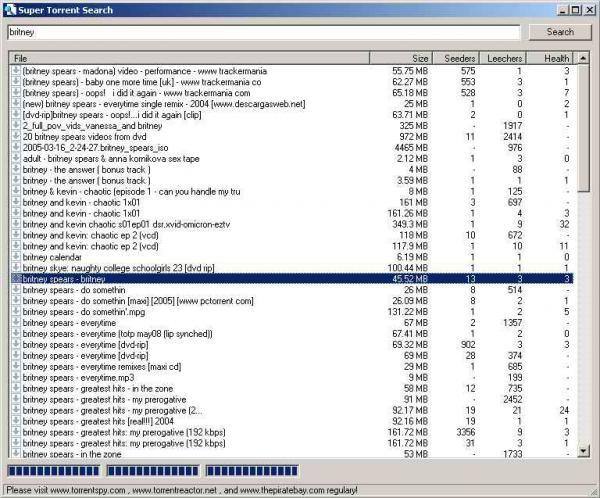
Task: Select '2_full_pov_vids_vanessa_and britney' file name
Action: [x=92, y=126]
